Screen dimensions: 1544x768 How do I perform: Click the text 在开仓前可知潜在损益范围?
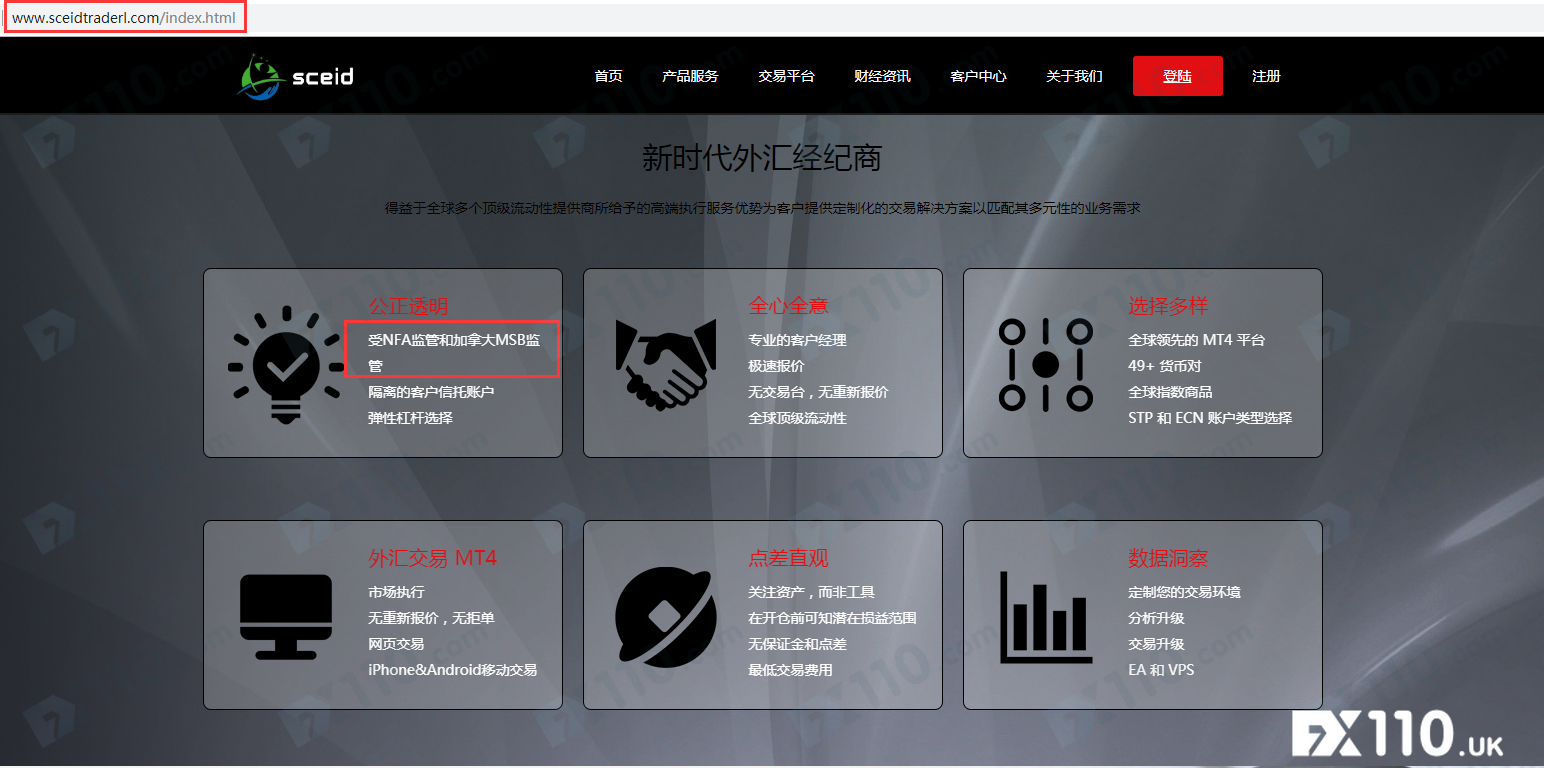(x=832, y=618)
